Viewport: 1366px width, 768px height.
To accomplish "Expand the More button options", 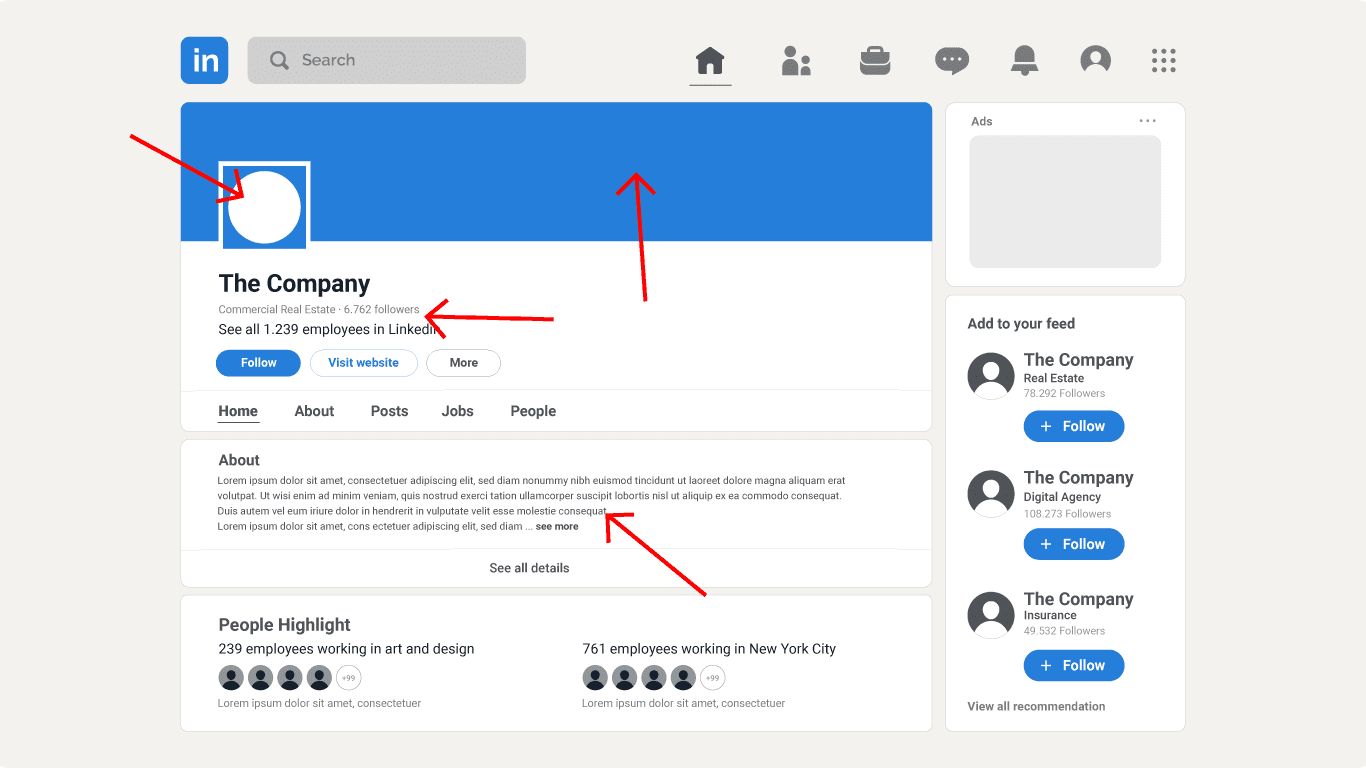I will 463,363.
